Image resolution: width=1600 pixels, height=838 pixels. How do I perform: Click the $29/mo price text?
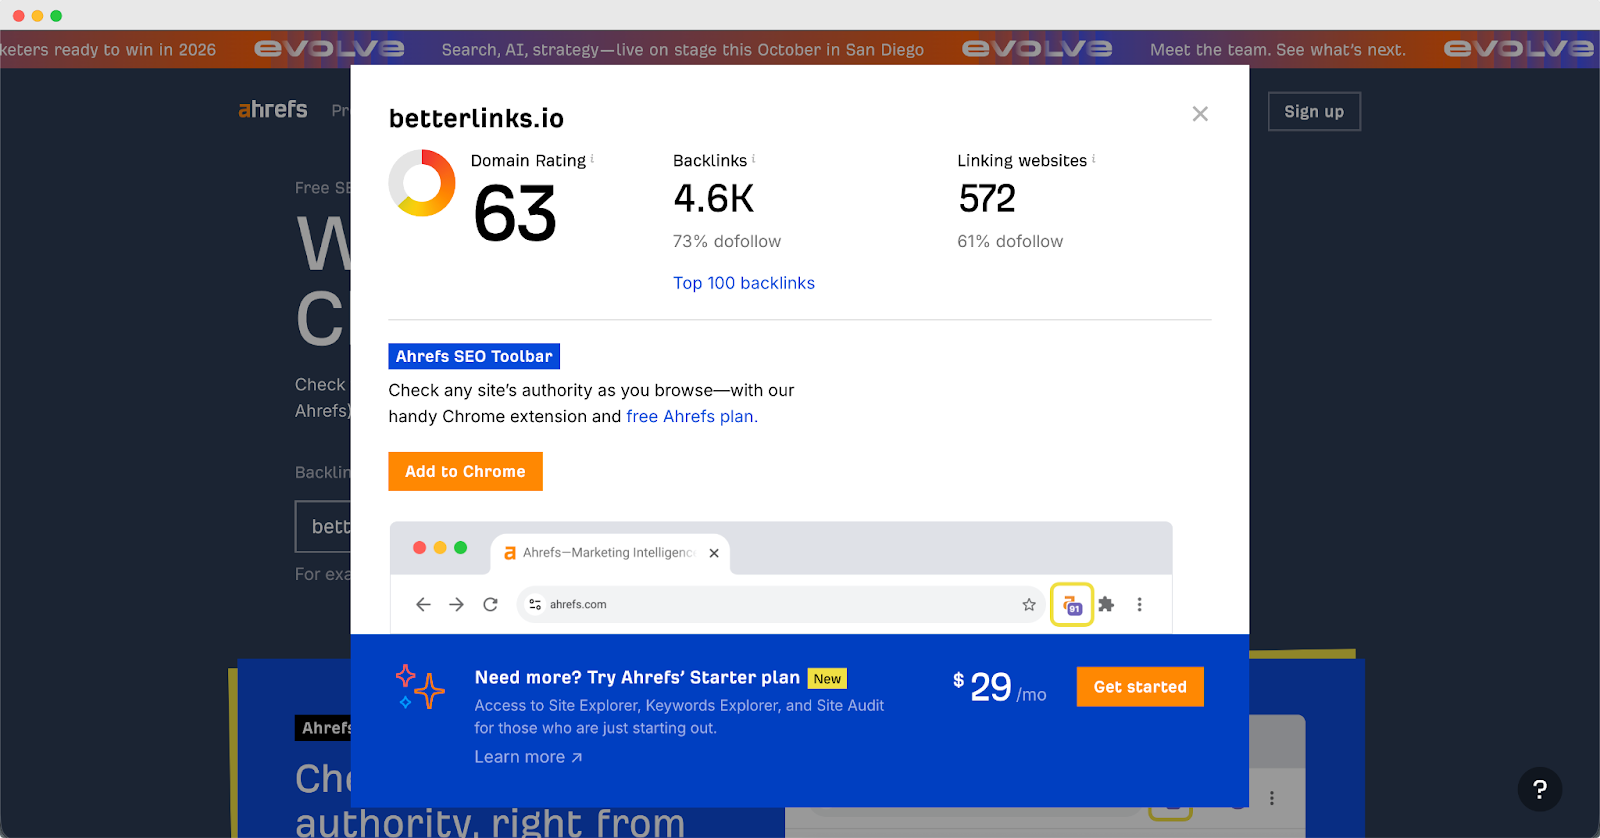(999, 687)
